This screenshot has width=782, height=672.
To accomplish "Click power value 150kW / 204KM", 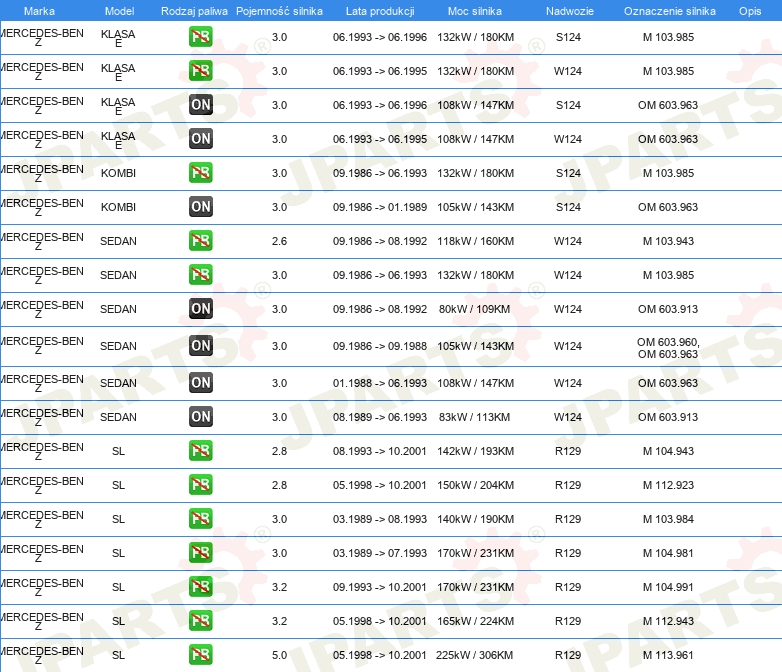I will (x=475, y=485).
